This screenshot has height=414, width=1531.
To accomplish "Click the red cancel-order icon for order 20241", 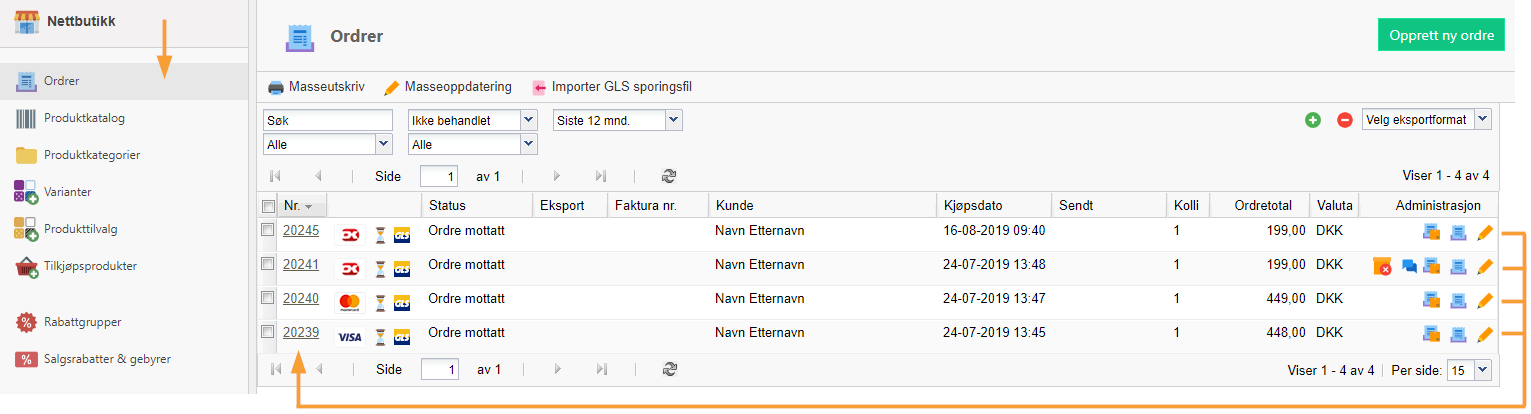I will coord(1382,266).
